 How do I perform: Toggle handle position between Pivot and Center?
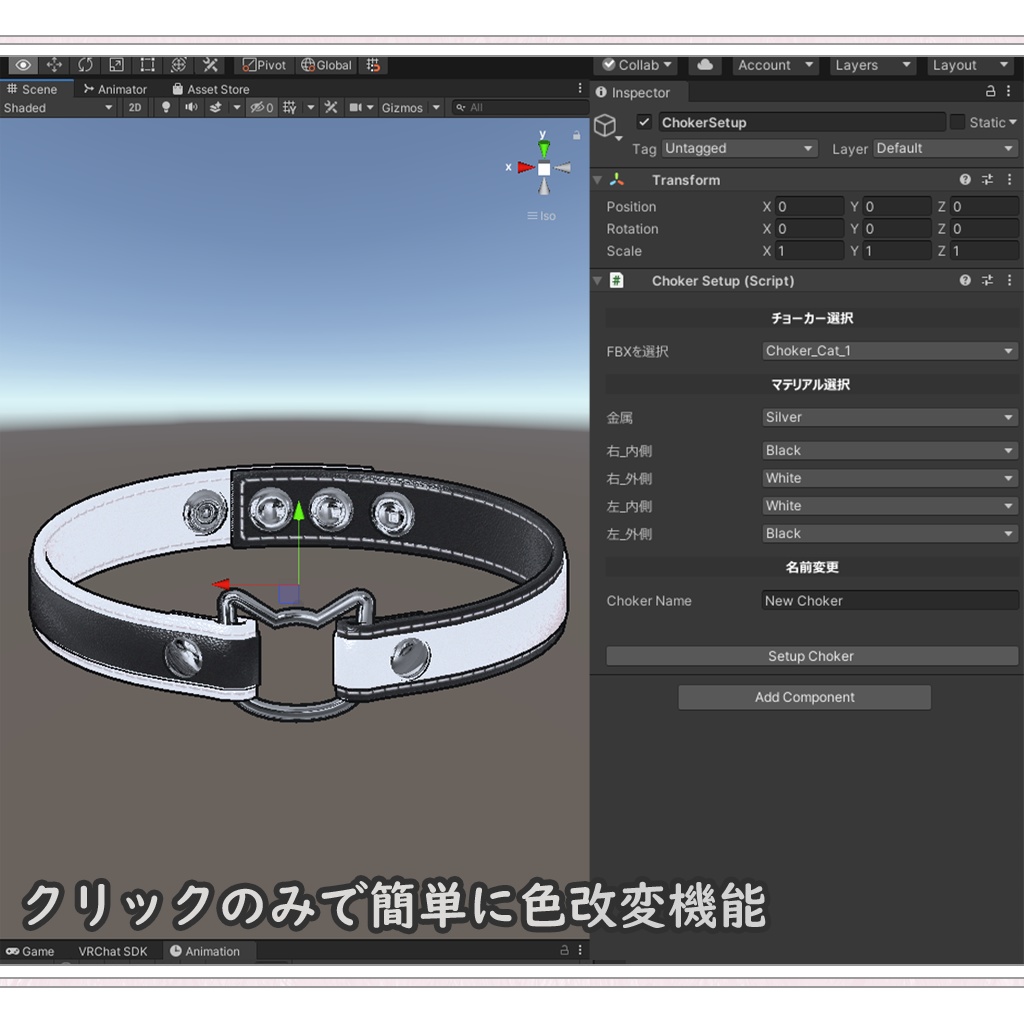click(x=262, y=64)
